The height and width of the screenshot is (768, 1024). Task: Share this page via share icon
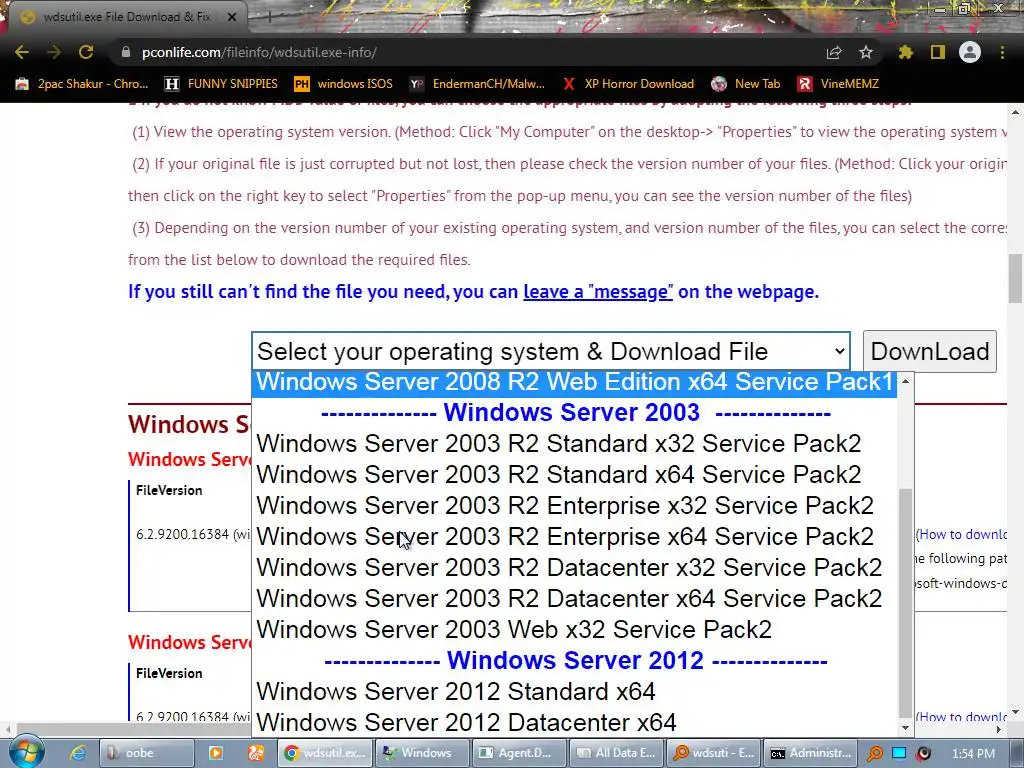tap(834, 52)
